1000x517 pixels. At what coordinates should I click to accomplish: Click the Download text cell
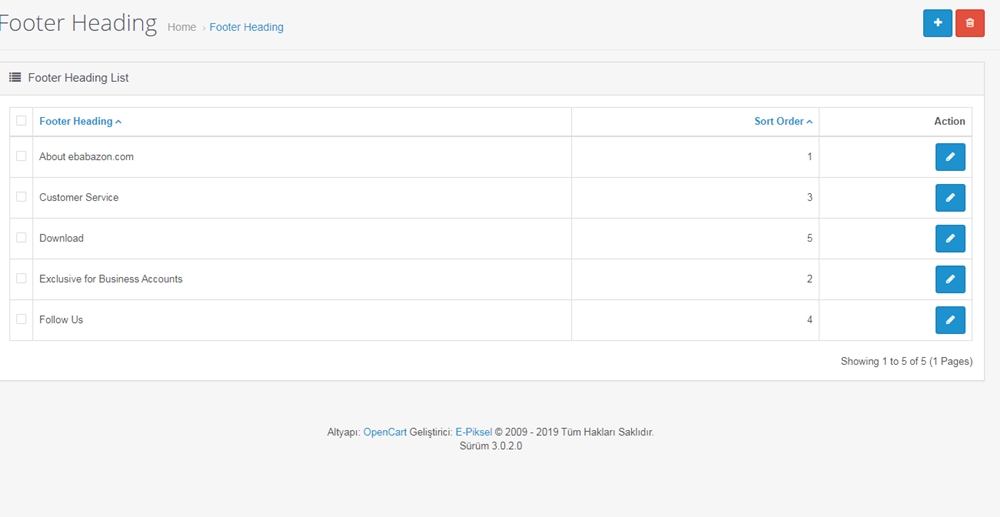61,238
